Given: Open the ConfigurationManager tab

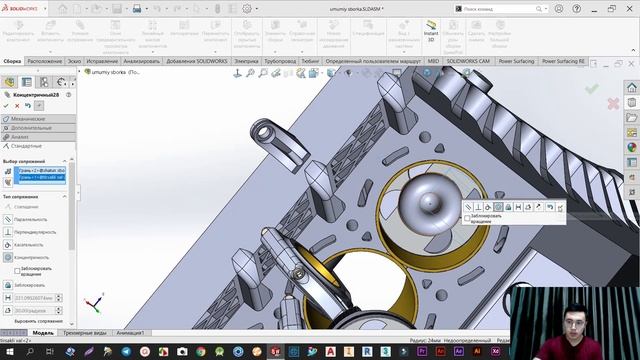Looking at the screenshot, I should (x=44, y=82).
